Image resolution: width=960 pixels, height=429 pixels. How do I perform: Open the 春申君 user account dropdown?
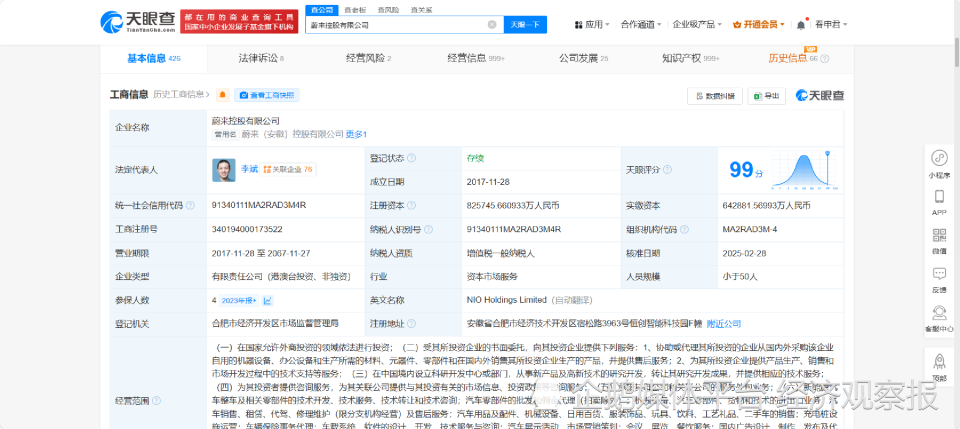(831, 24)
